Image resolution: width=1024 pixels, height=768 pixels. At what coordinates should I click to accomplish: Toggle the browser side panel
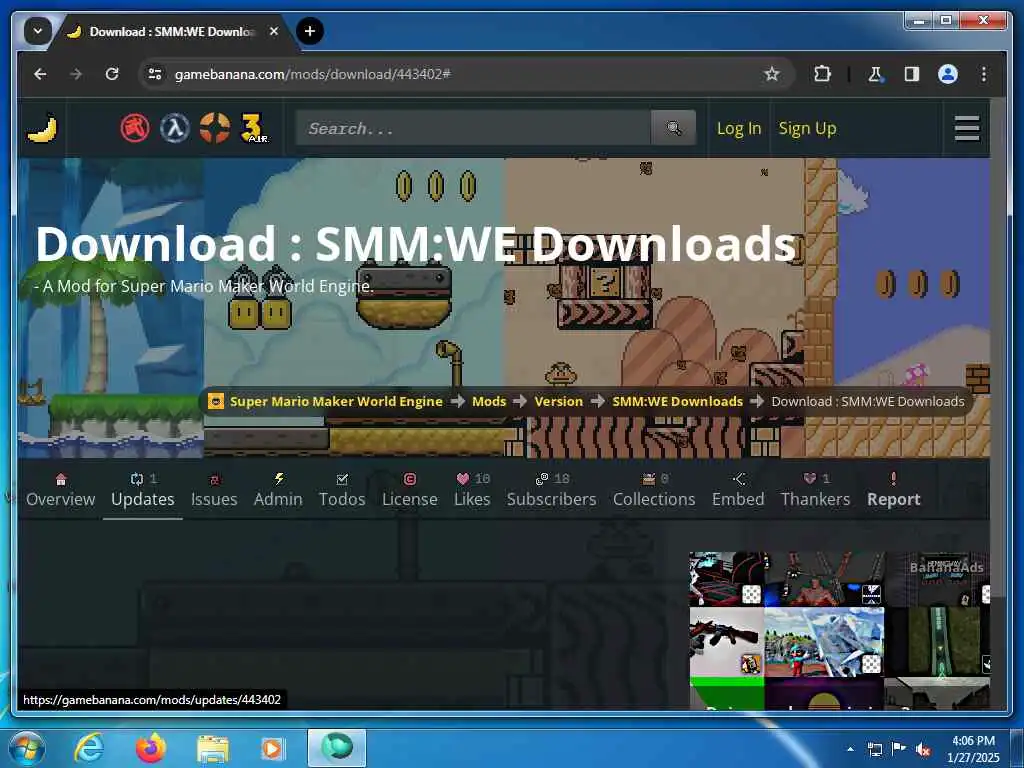coord(912,74)
